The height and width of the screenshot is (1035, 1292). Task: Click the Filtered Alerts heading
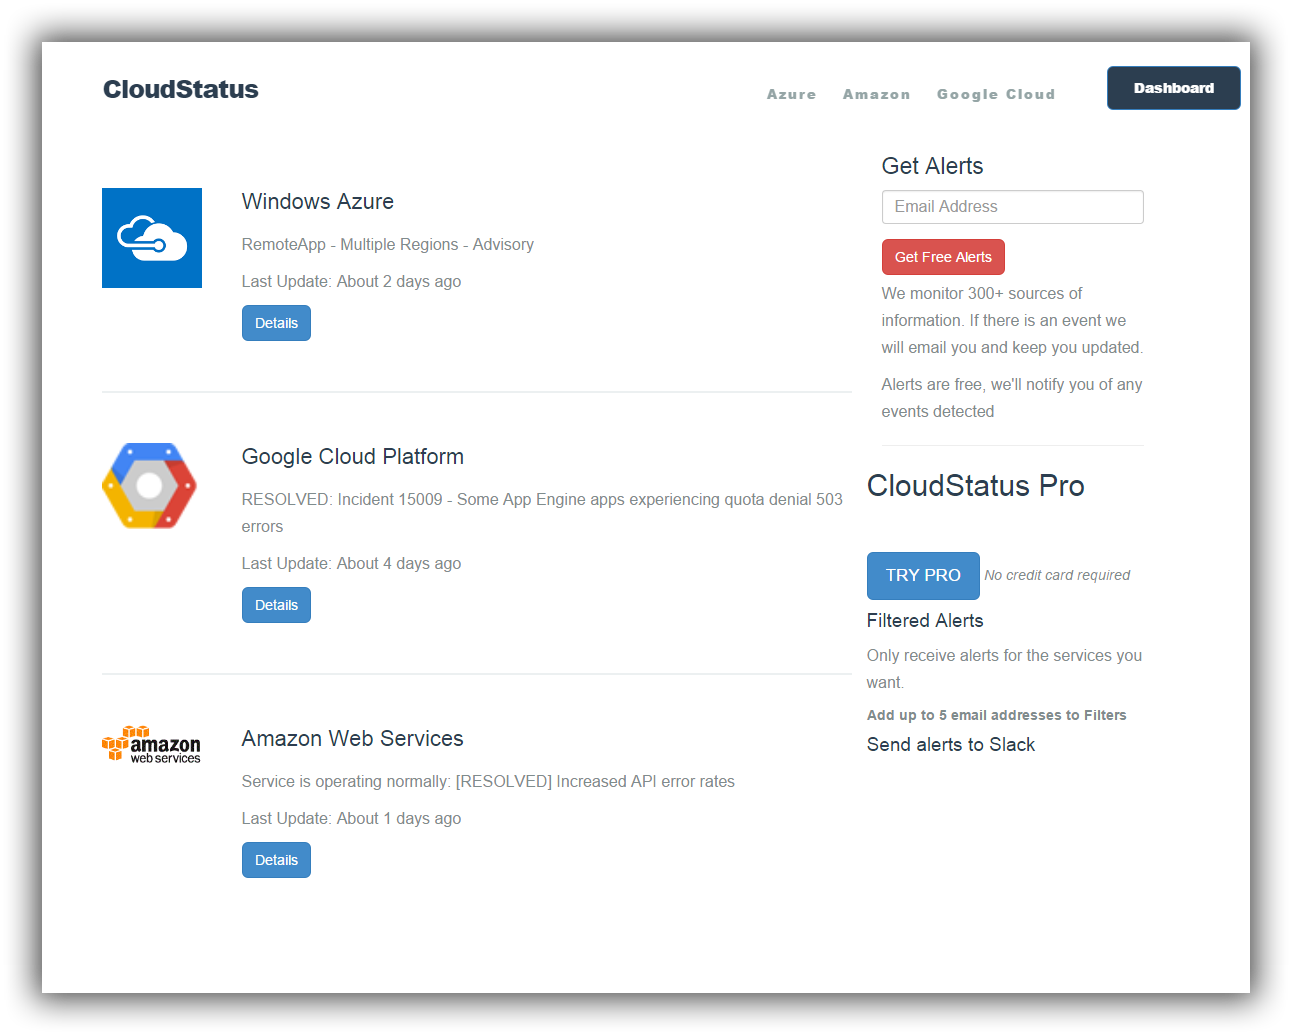pyautogui.click(x=925, y=621)
